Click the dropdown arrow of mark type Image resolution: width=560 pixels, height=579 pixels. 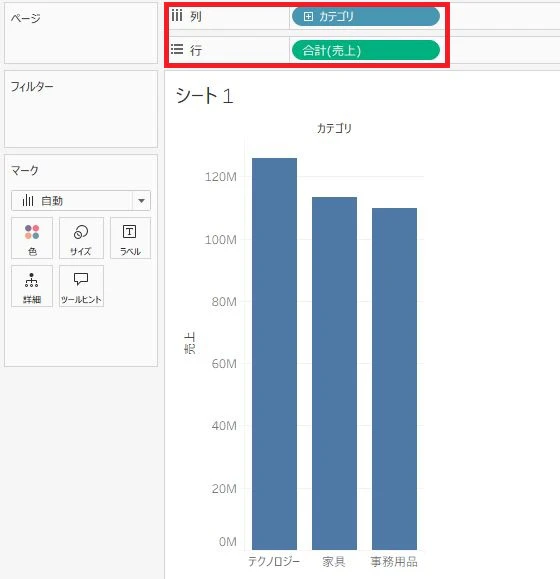[141, 201]
